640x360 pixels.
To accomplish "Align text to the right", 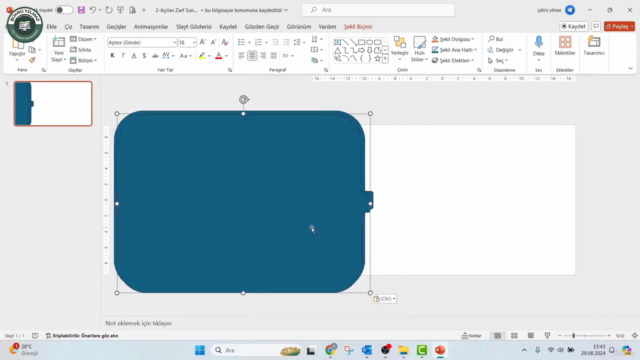I will (263, 56).
